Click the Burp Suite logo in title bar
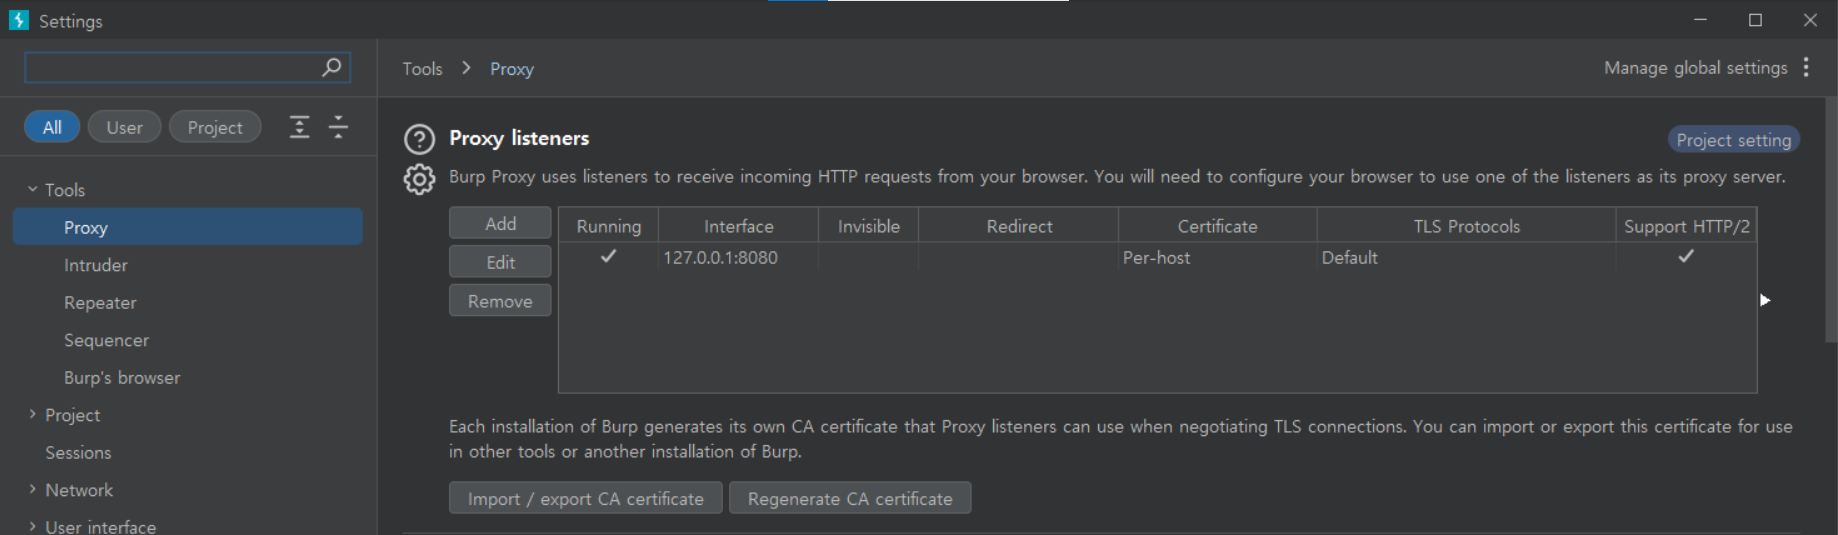 (18, 20)
